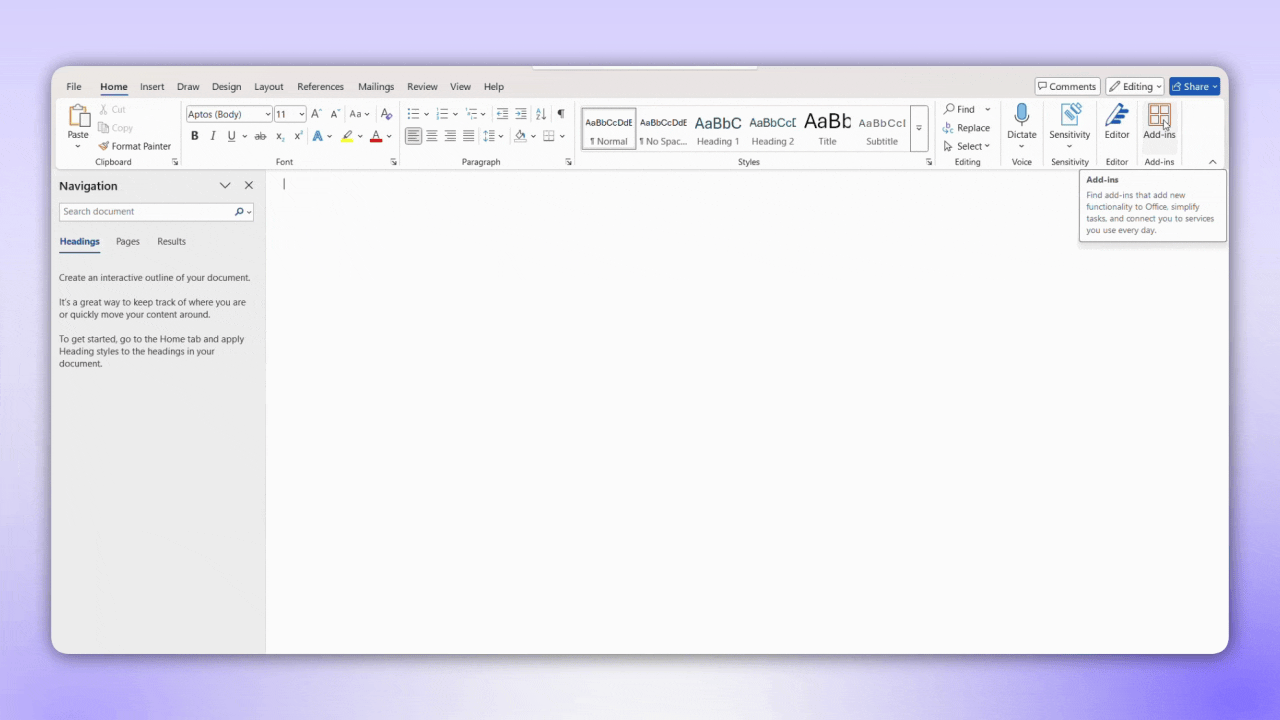Increase paragraph indent
Image resolution: width=1280 pixels, height=720 pixels.
pyautogui.click(x=521, y=114)
